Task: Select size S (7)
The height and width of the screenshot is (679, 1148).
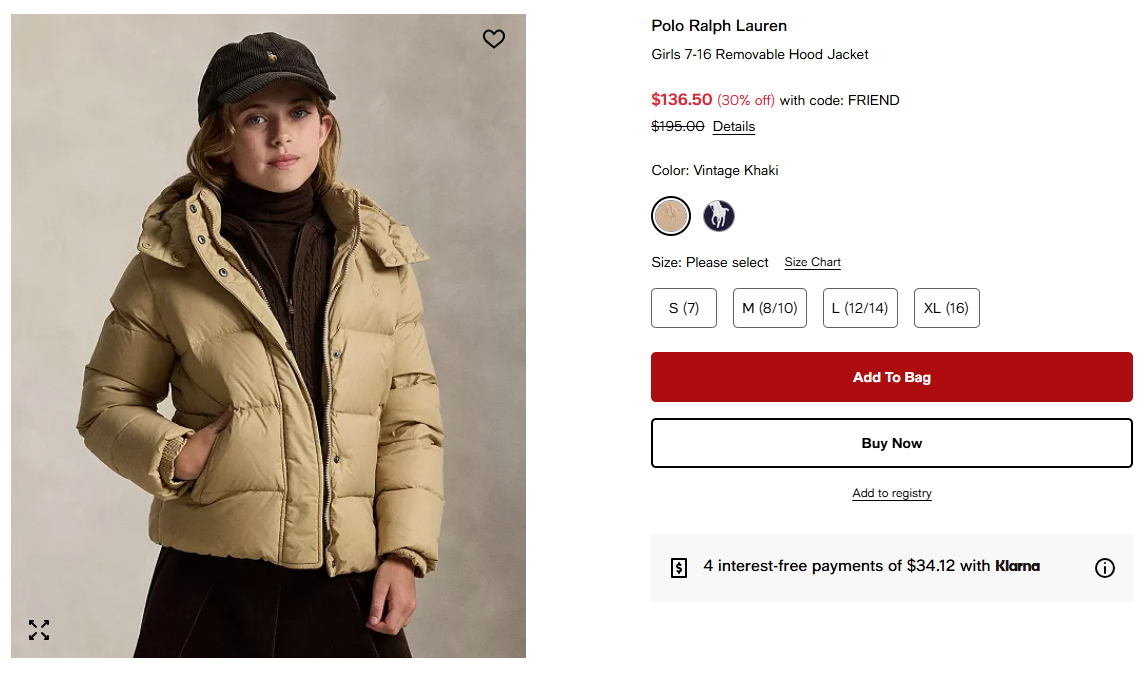Action: 684,308
